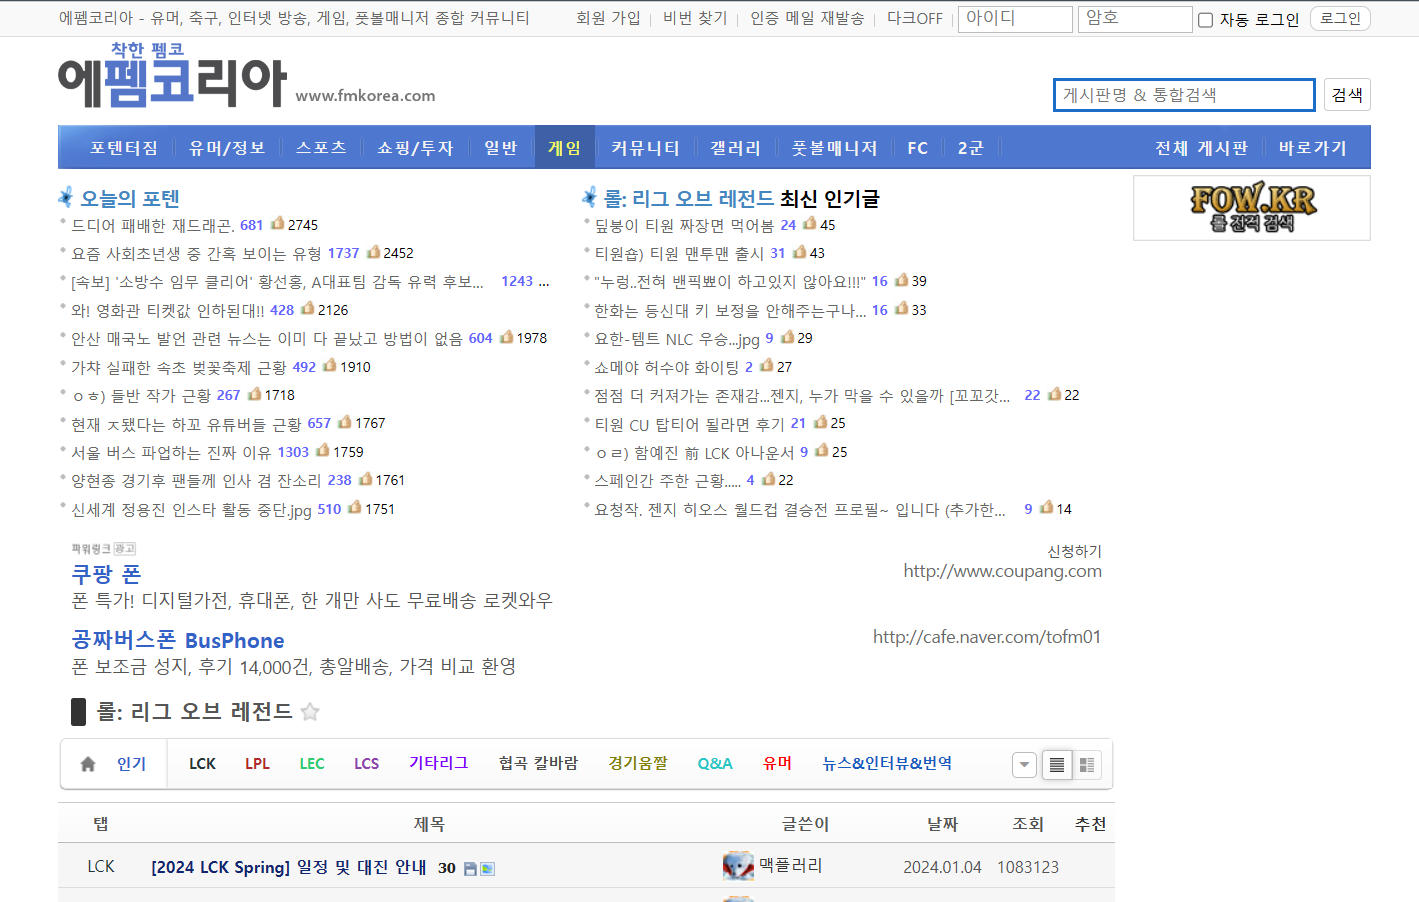Open the 게임 menu
Image resolution: width=1419 pixels, height=902 pixels.
(x=565, y=148)
